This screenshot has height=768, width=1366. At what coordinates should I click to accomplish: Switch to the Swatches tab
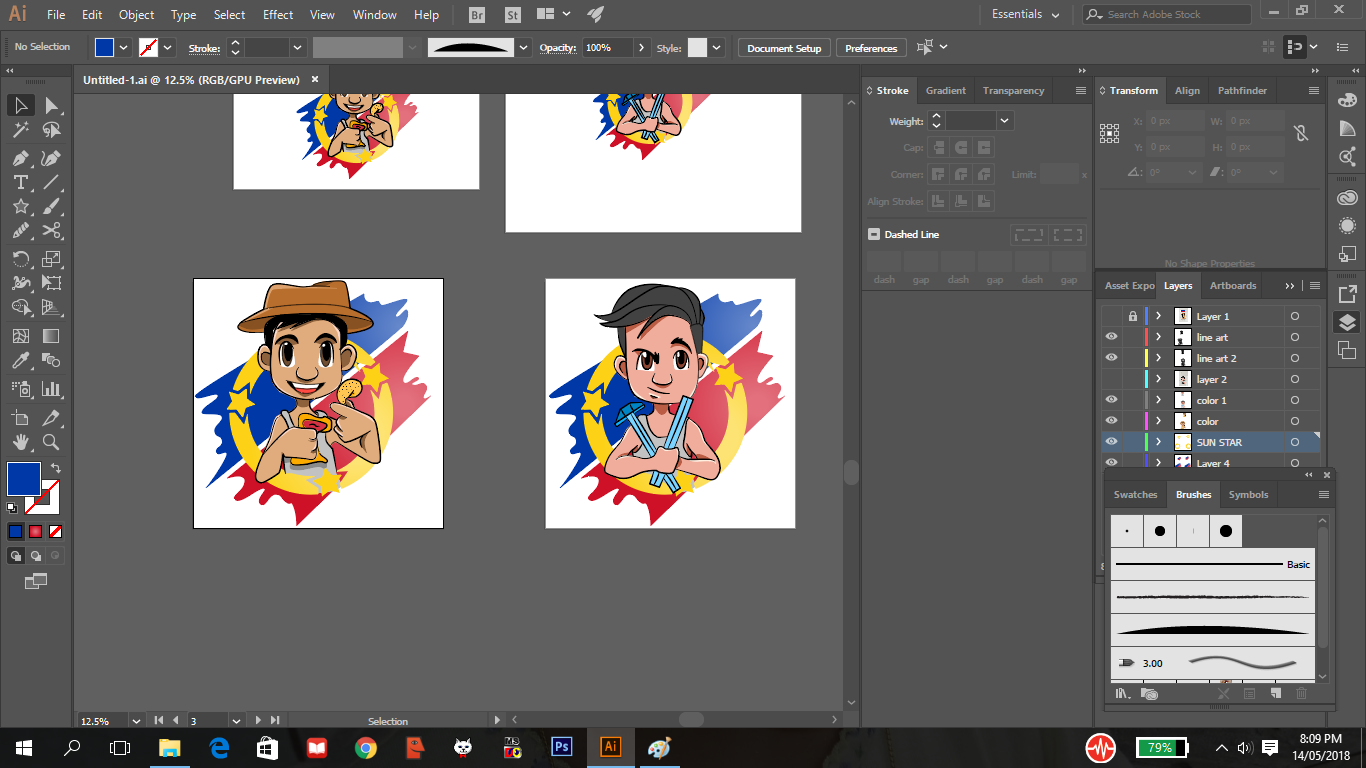(1135, 494)
